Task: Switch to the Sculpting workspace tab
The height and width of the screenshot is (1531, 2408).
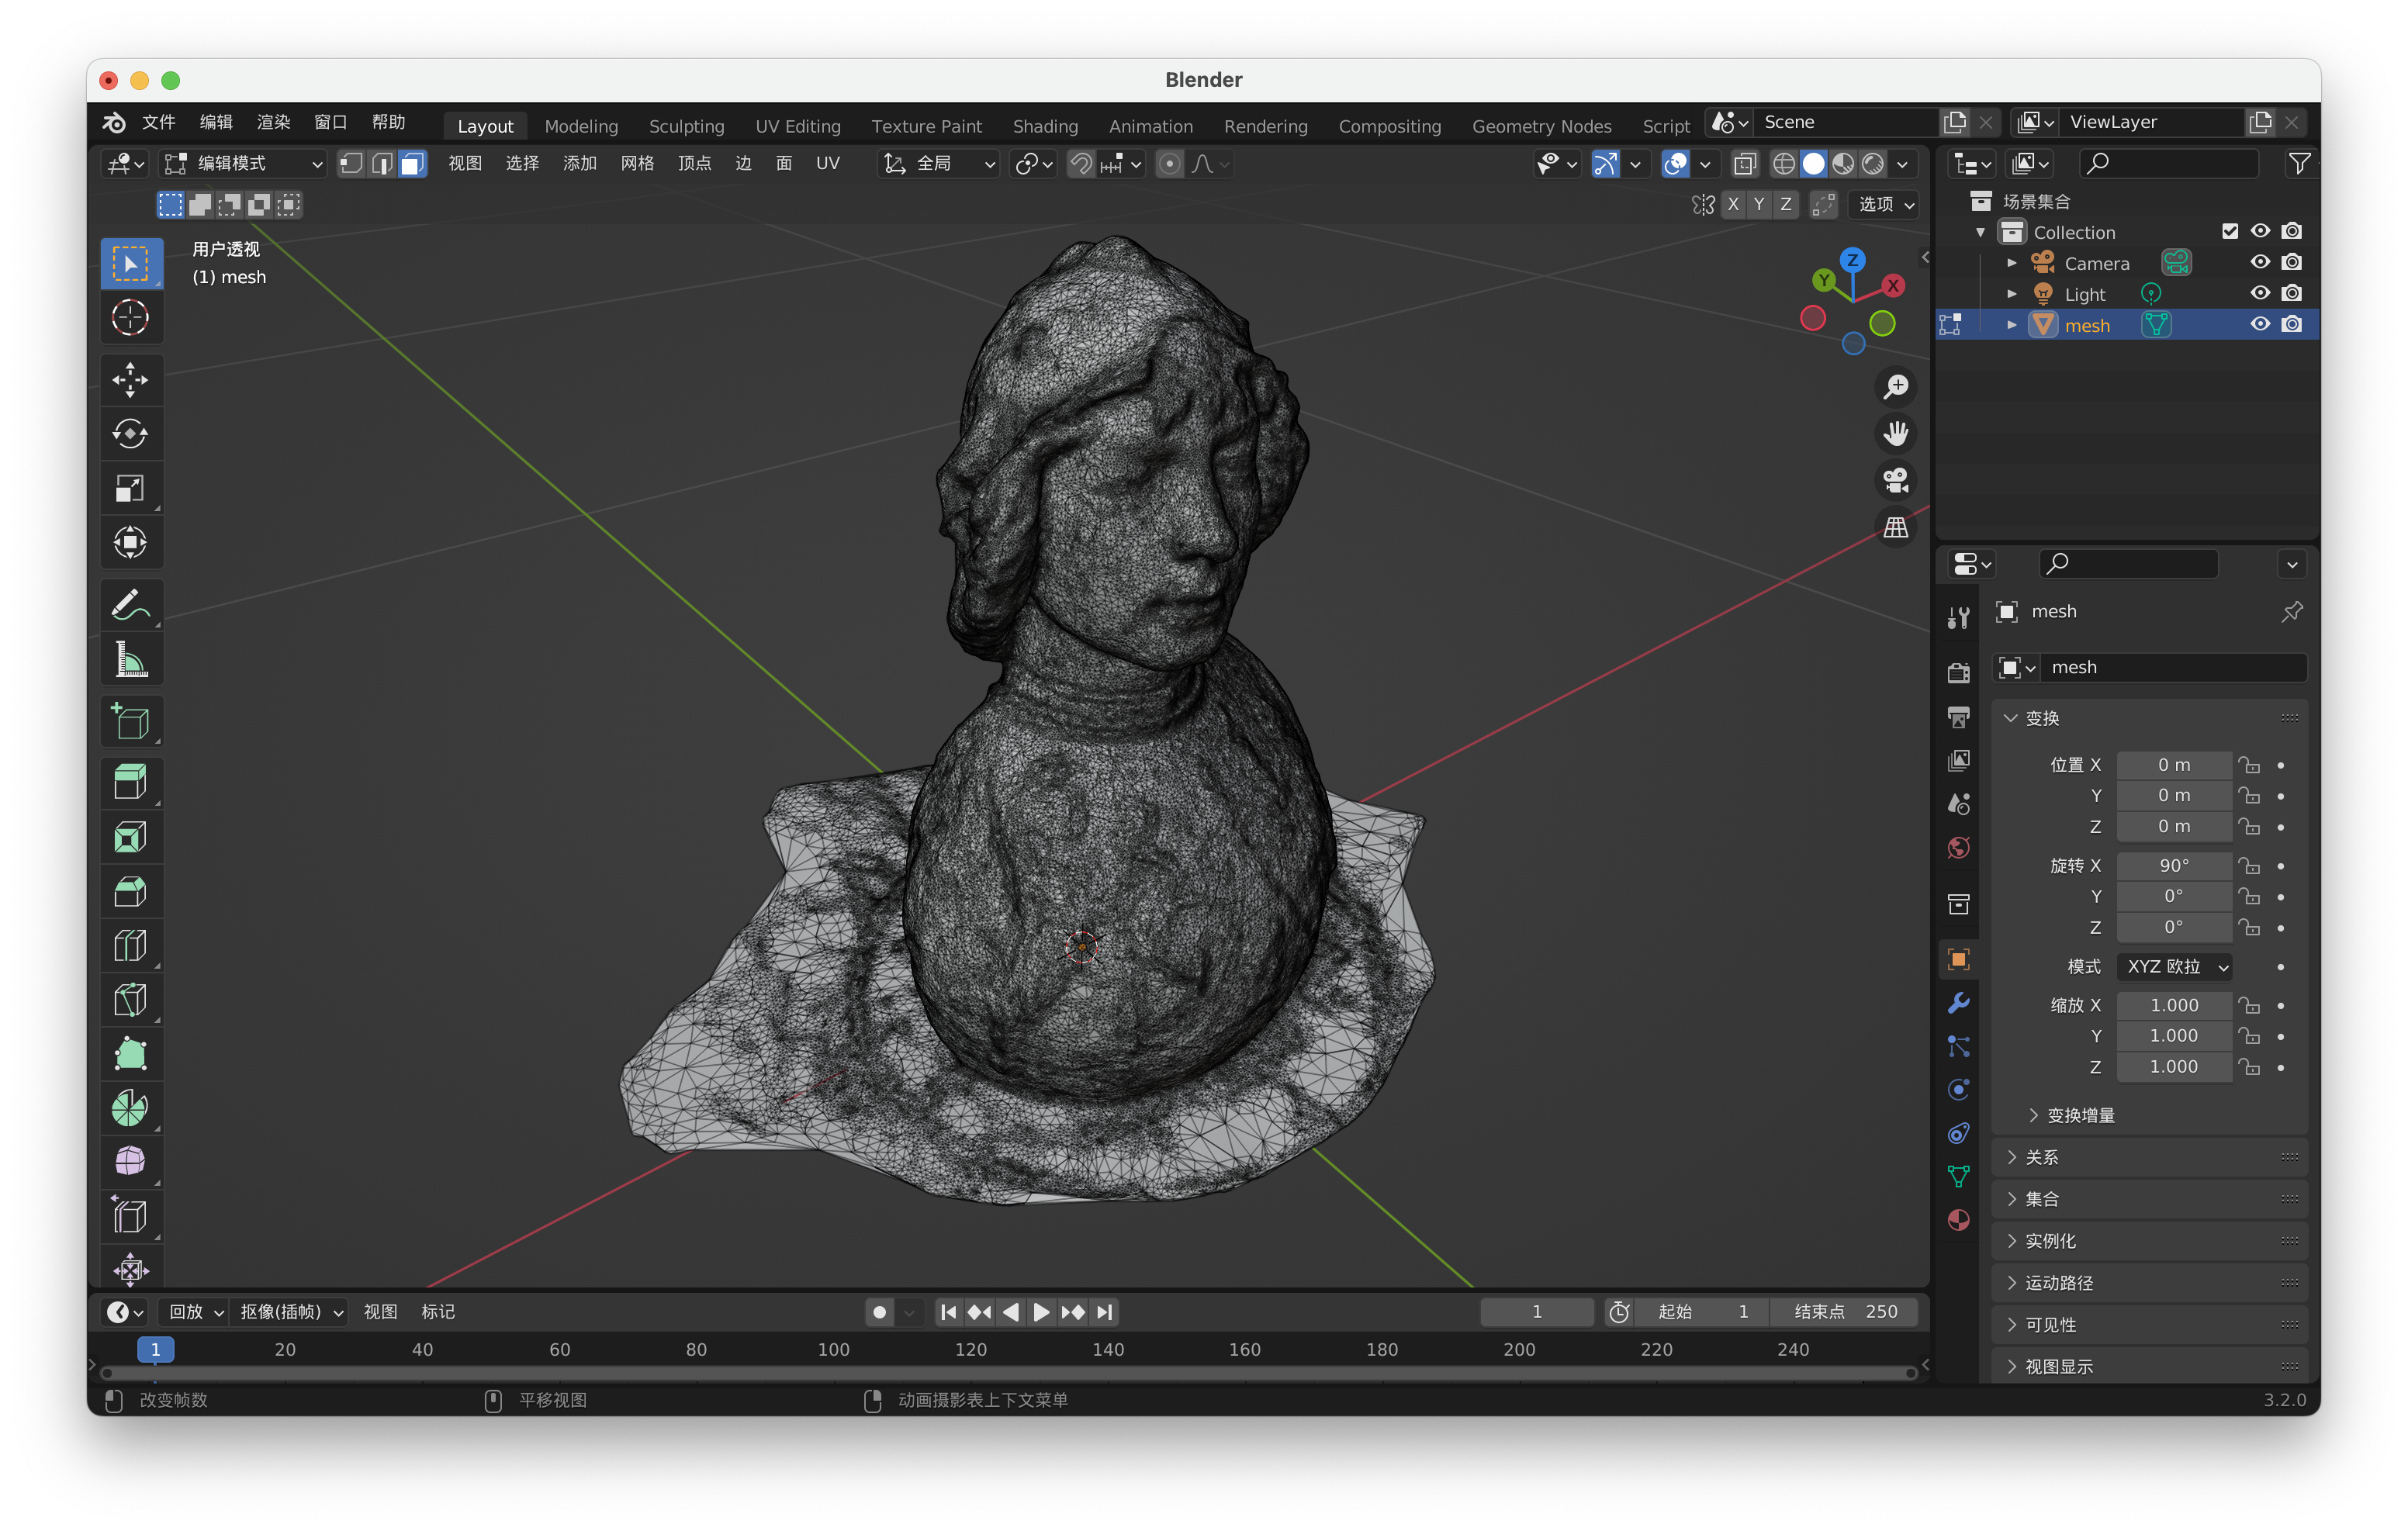Action: click(686, 126)
